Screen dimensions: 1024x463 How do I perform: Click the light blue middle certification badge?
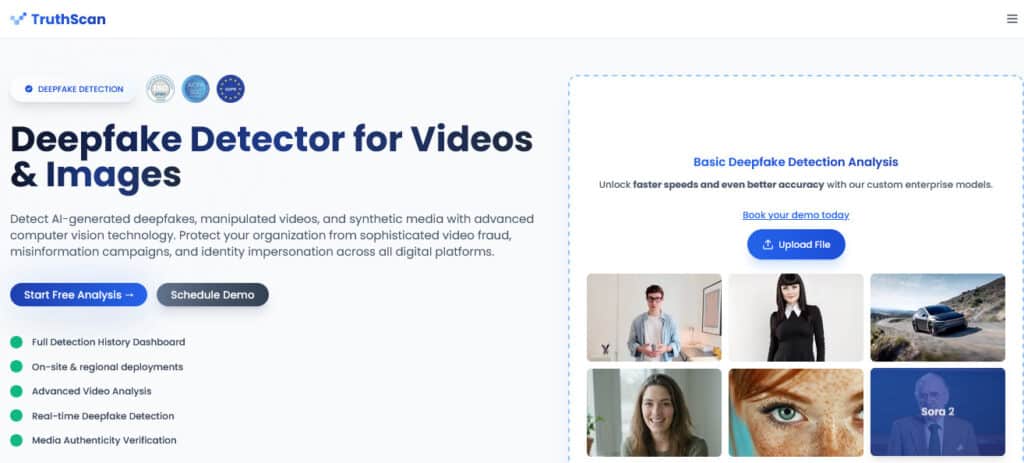coord(195,89)
